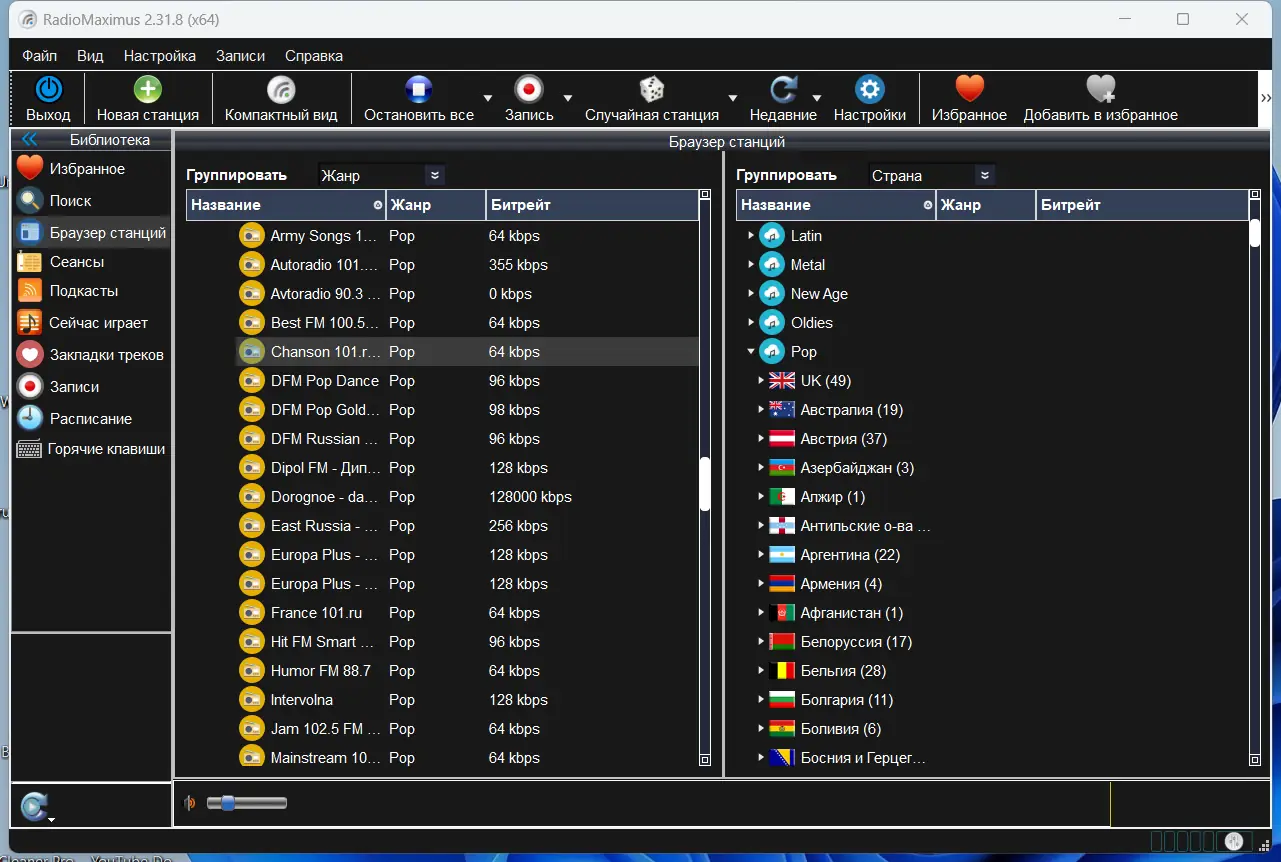Click the station icon beside Intervolna

[x=251, y=700]
